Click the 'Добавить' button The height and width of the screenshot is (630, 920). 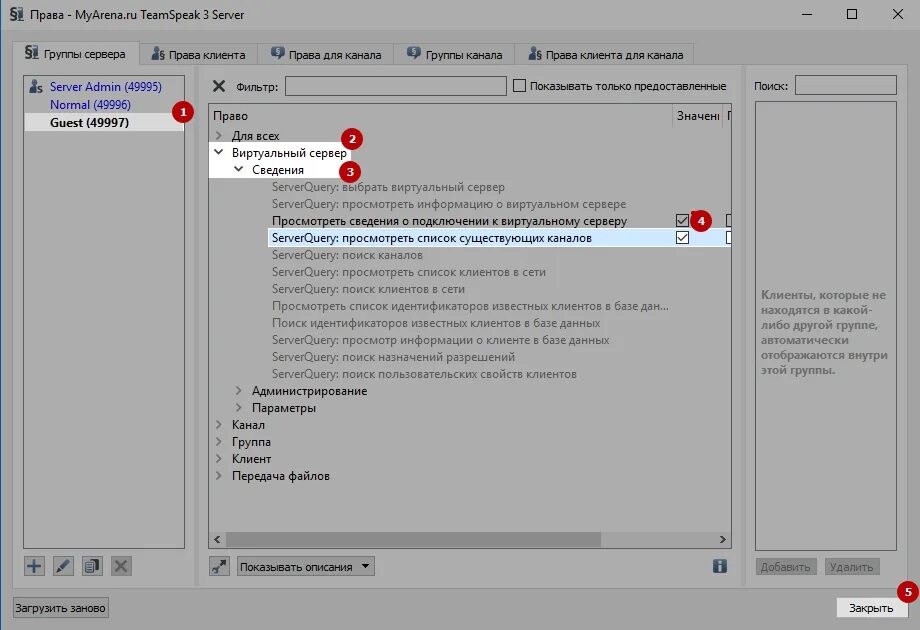[785, 567]
